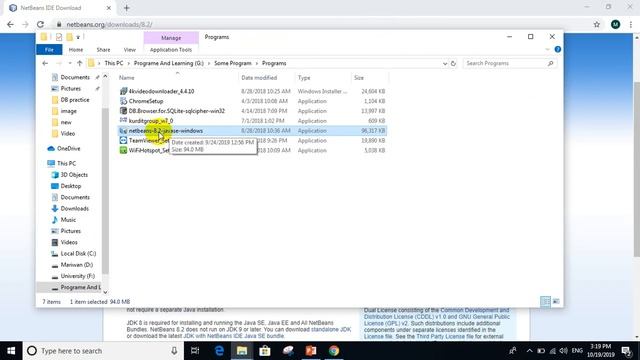Sort by Type column header

pos(304,78)
